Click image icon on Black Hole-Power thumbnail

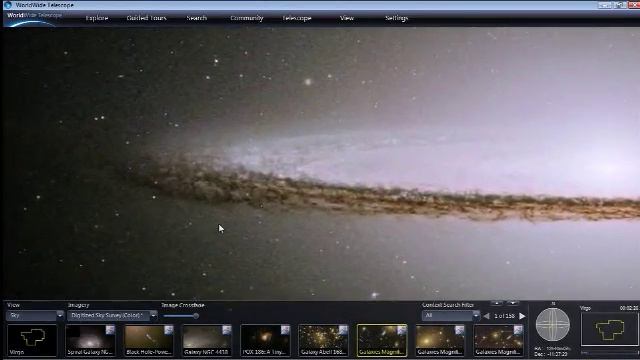(x=169, y=330)
